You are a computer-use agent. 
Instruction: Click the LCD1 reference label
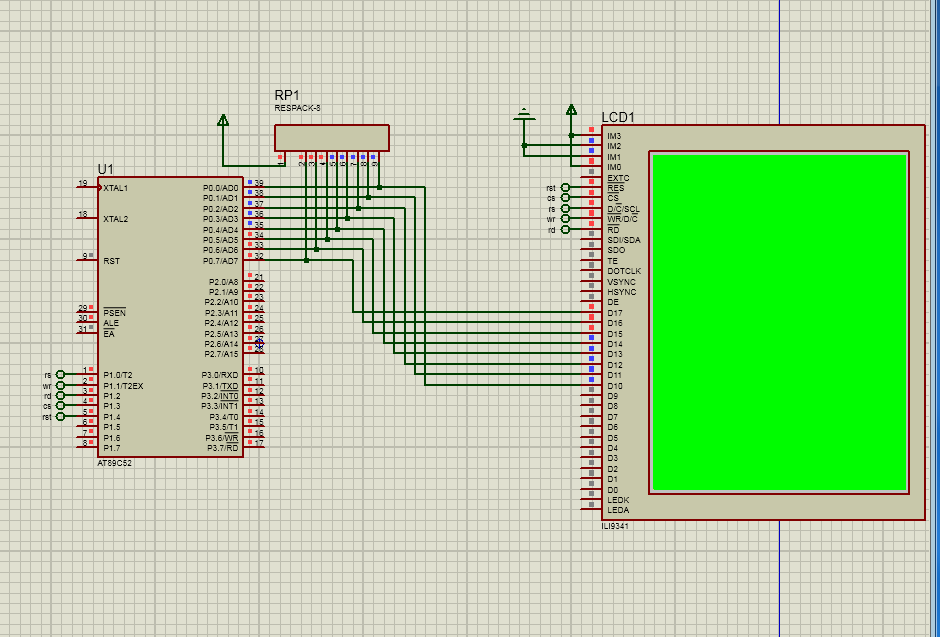point(618,117)
